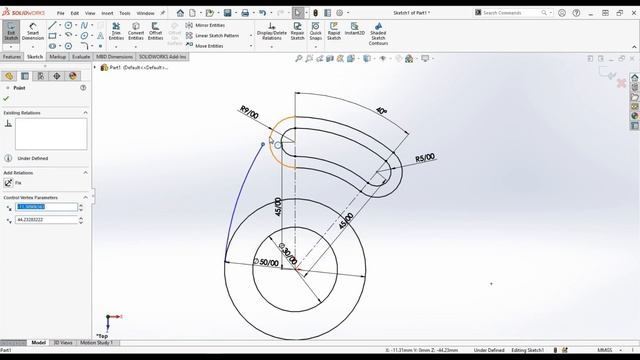640x360 pixels.
Task: Collapse the Control Vertex Parameters section
Action: [85, 198]
